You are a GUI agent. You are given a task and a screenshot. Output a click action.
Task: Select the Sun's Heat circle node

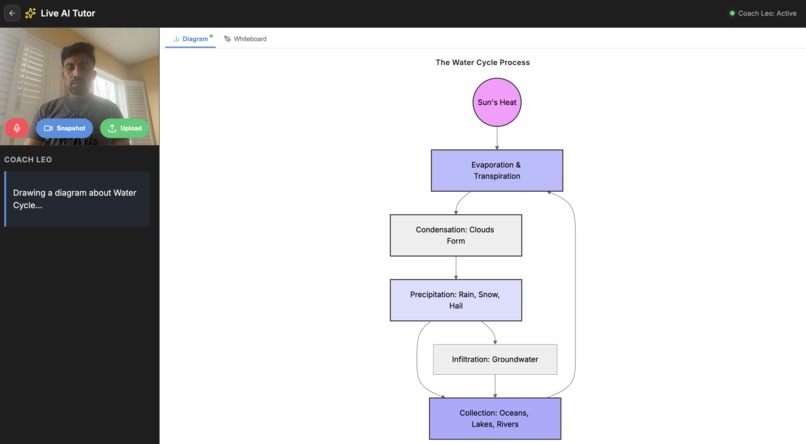(x=497, y=102)
